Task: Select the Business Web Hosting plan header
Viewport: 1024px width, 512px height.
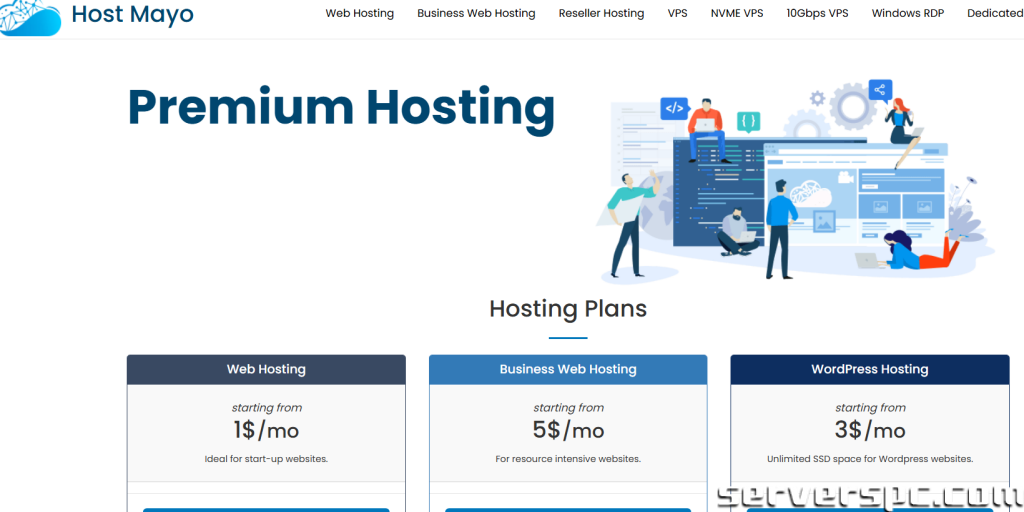Action: (568, 369)
